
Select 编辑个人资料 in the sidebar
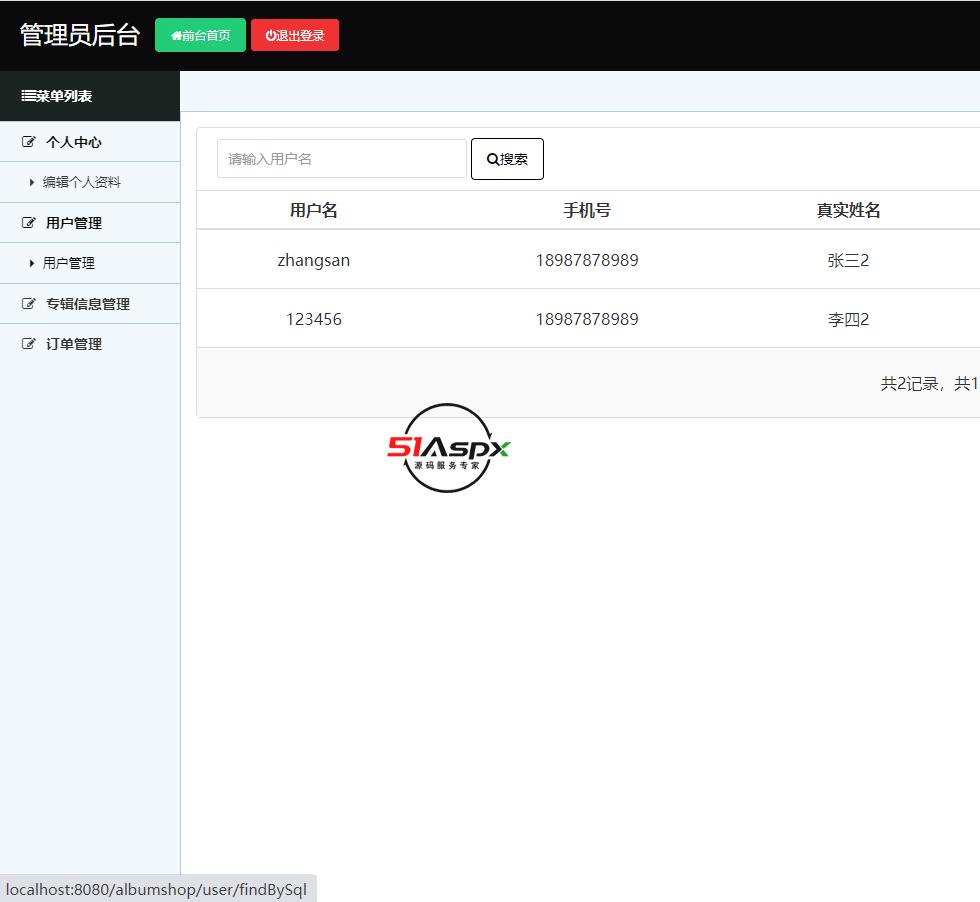click(x=82, y=182)
